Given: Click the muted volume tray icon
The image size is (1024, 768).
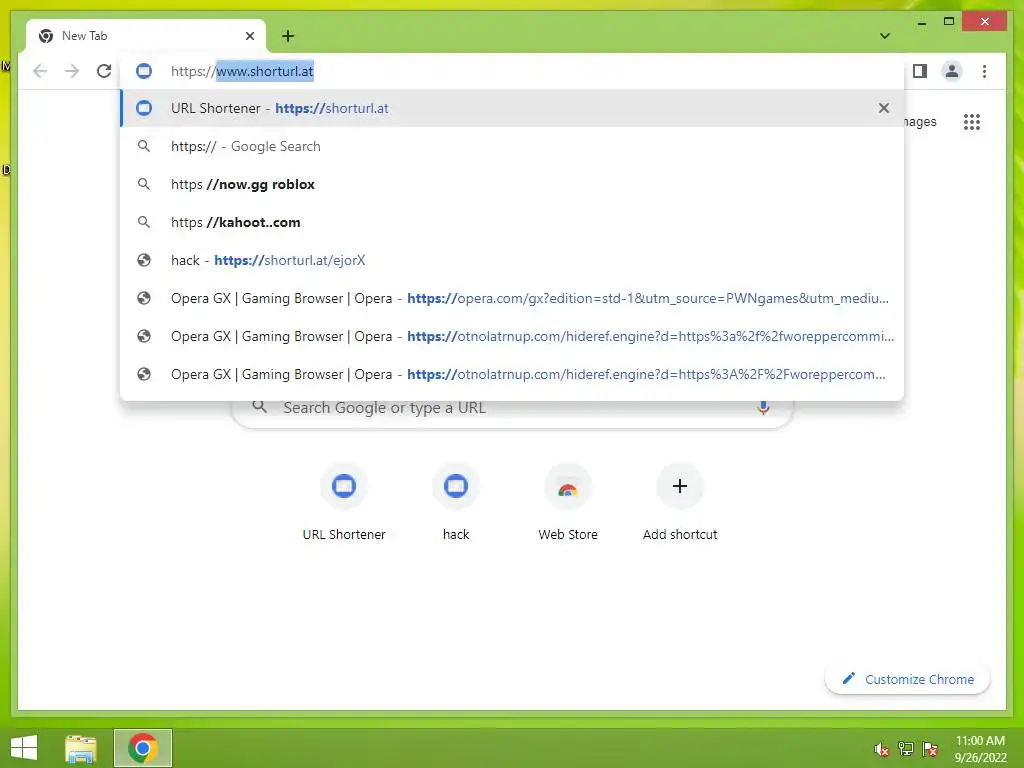Looking at the screenshot, I should click(882, 749).
